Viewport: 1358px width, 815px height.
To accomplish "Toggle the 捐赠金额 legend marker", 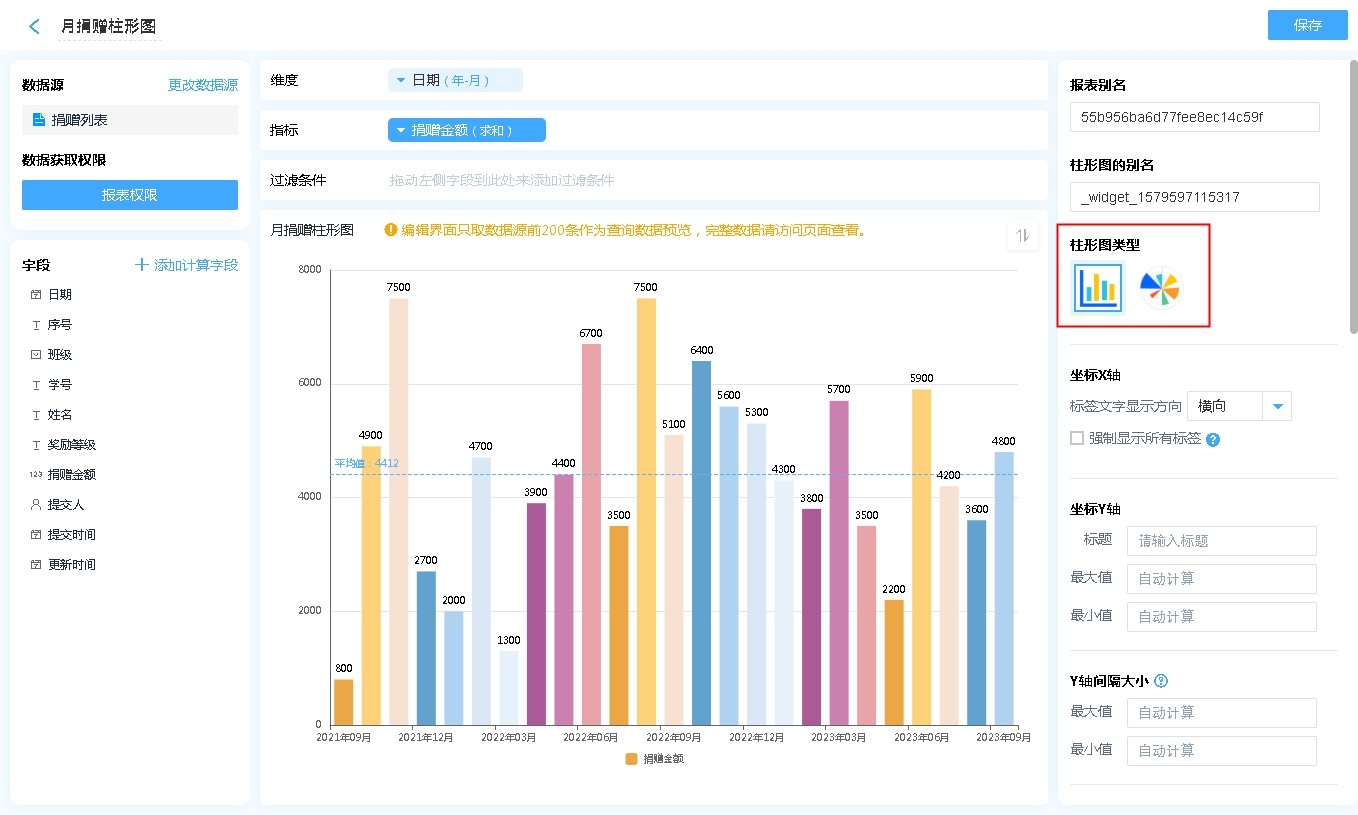I will coord(631,759).
